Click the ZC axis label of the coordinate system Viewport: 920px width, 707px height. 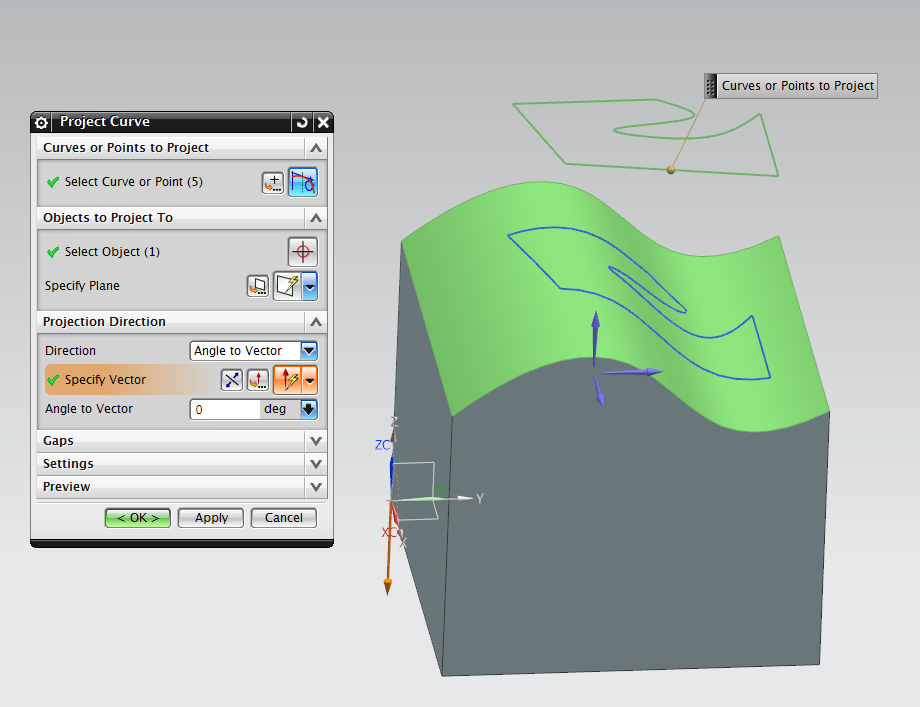tap(382, 445)
